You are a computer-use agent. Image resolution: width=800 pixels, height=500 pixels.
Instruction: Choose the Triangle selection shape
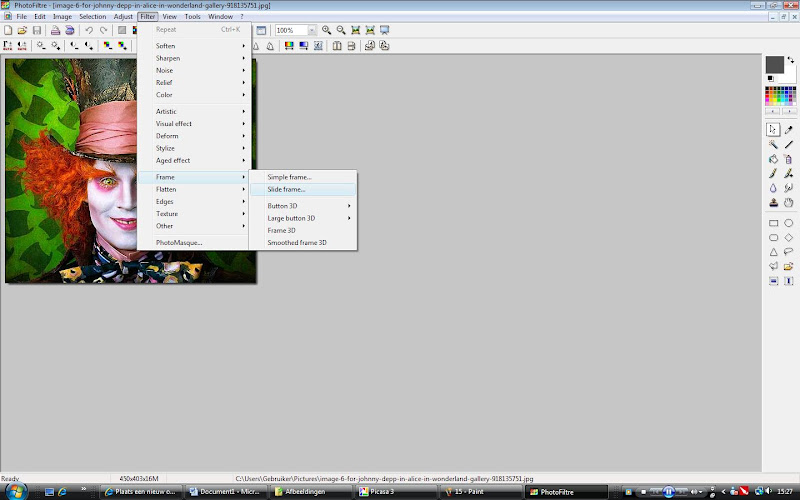click(773, 252)
